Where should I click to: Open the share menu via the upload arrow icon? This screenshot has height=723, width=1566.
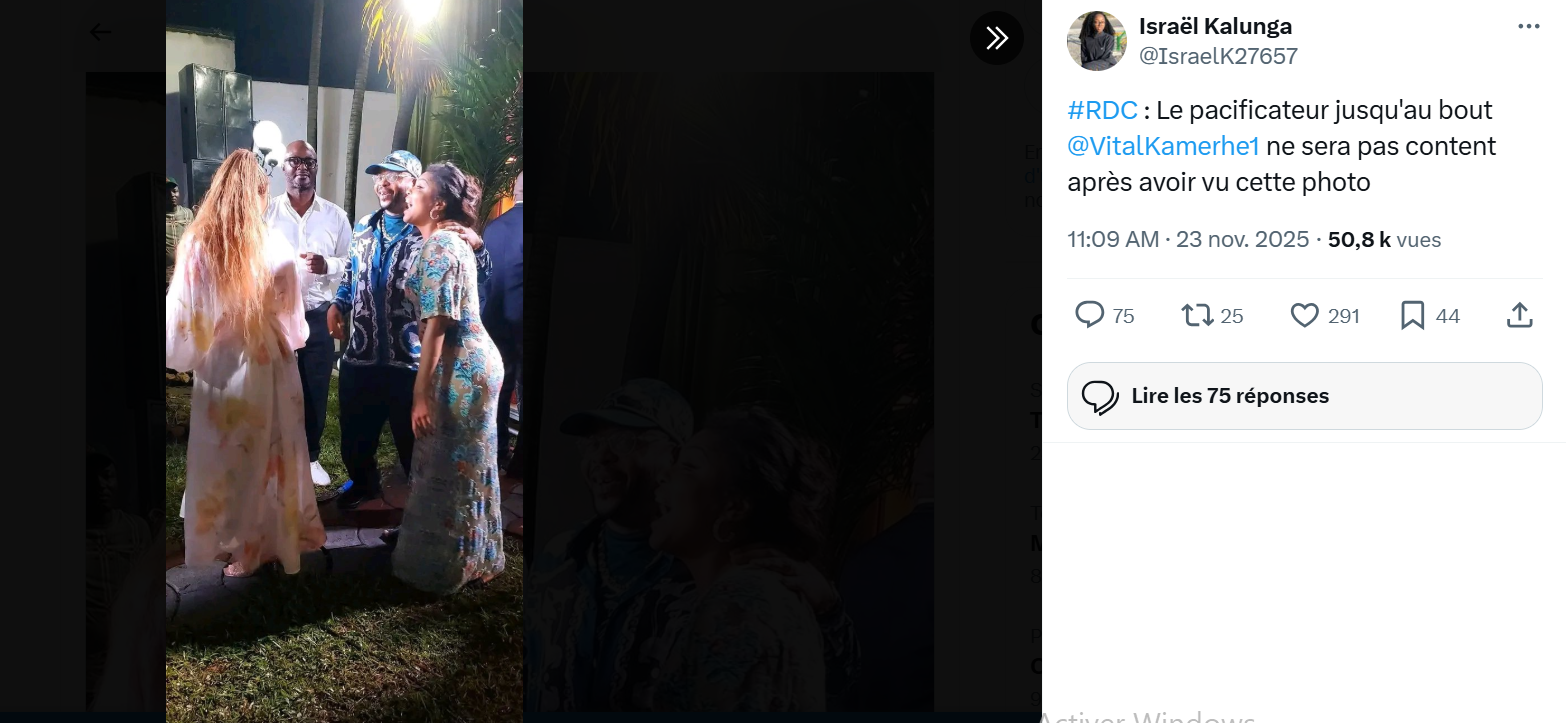click(1519, 316)
